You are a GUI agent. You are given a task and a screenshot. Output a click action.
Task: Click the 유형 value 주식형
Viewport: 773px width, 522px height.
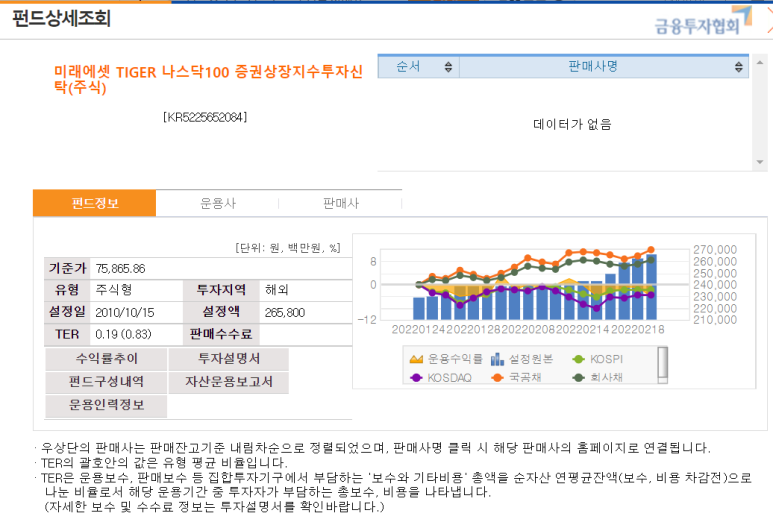(x=113, y=290)
